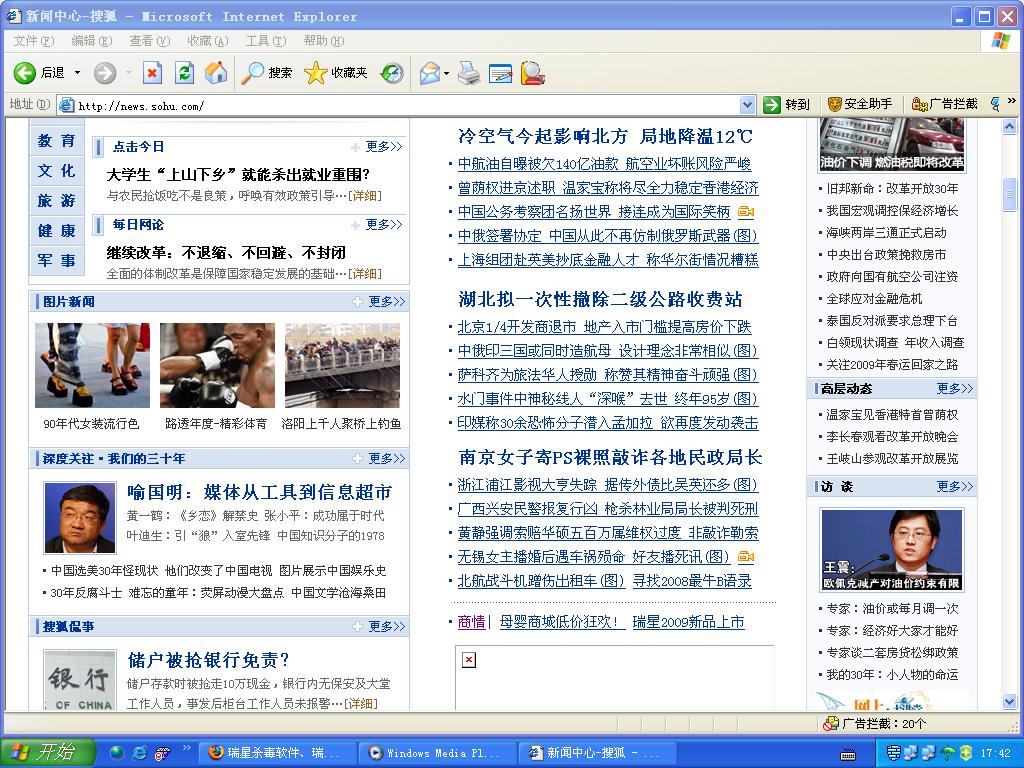This screenshot has height=768, width=1024.
Task: Open 收藏夹 favorites star button
Action: tap(336, 73)
